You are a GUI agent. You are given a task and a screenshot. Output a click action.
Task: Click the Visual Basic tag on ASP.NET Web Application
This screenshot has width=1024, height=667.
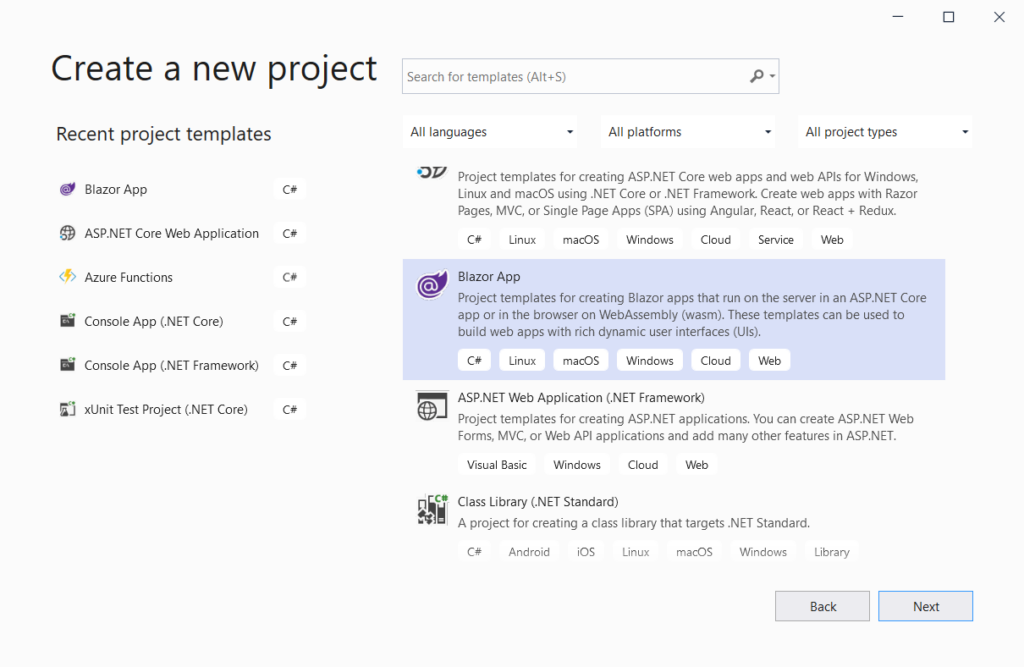pyautogui.click(x=496, y=464)
